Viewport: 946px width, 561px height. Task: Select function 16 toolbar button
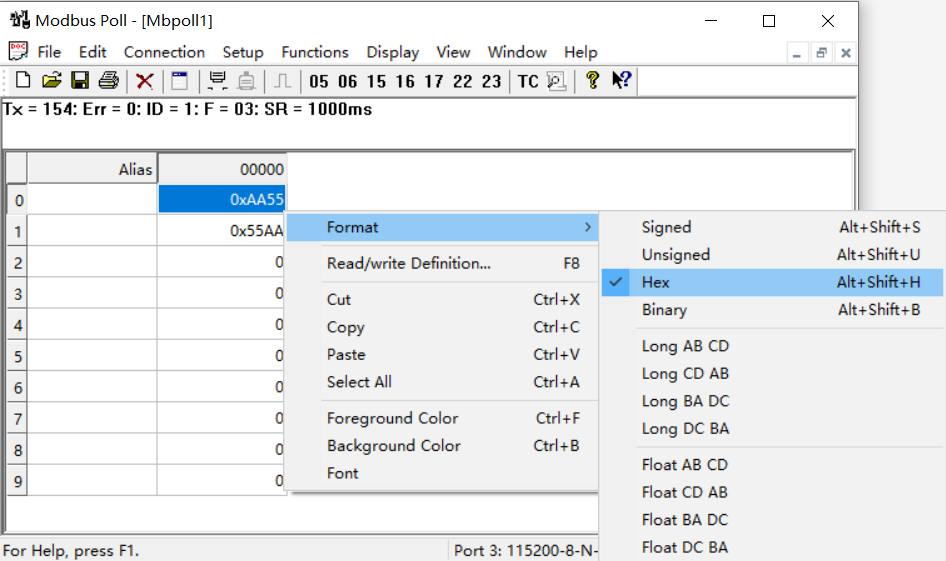pos(405,81)
